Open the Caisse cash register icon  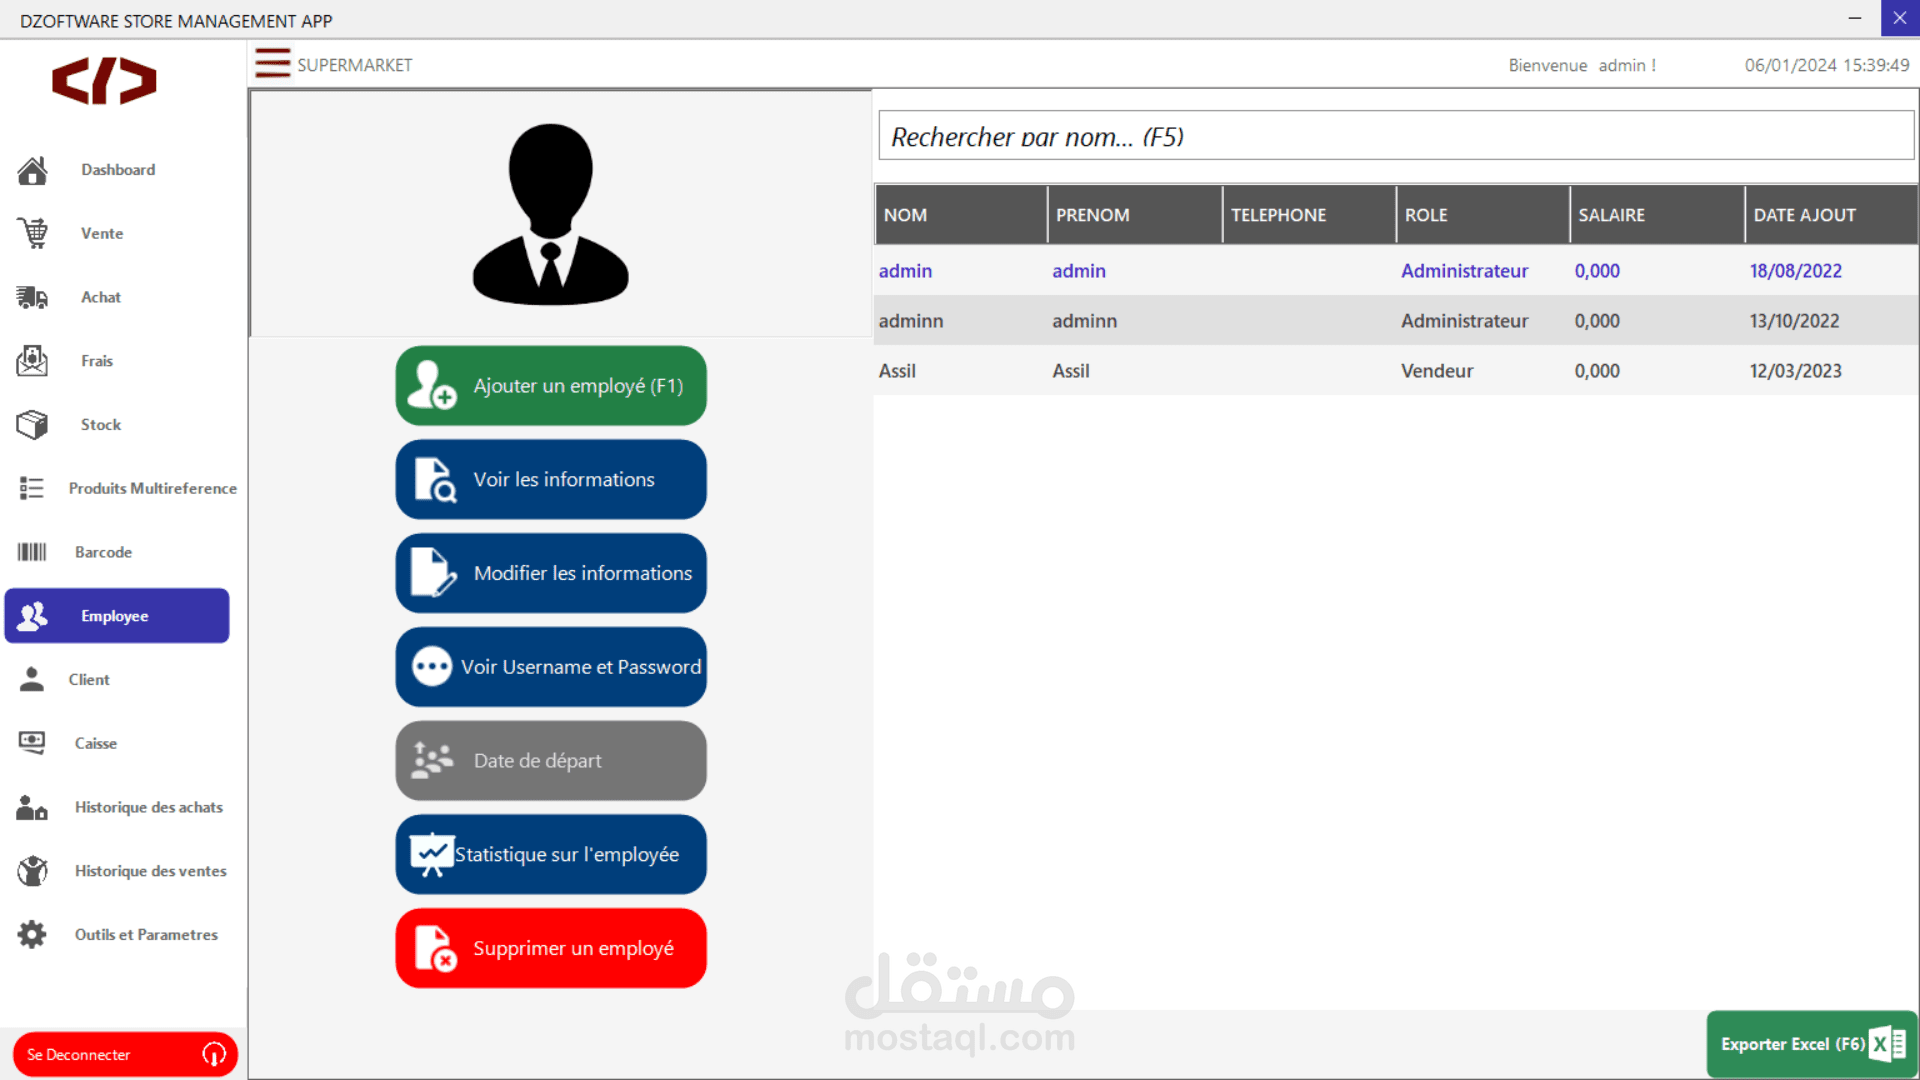32,743
